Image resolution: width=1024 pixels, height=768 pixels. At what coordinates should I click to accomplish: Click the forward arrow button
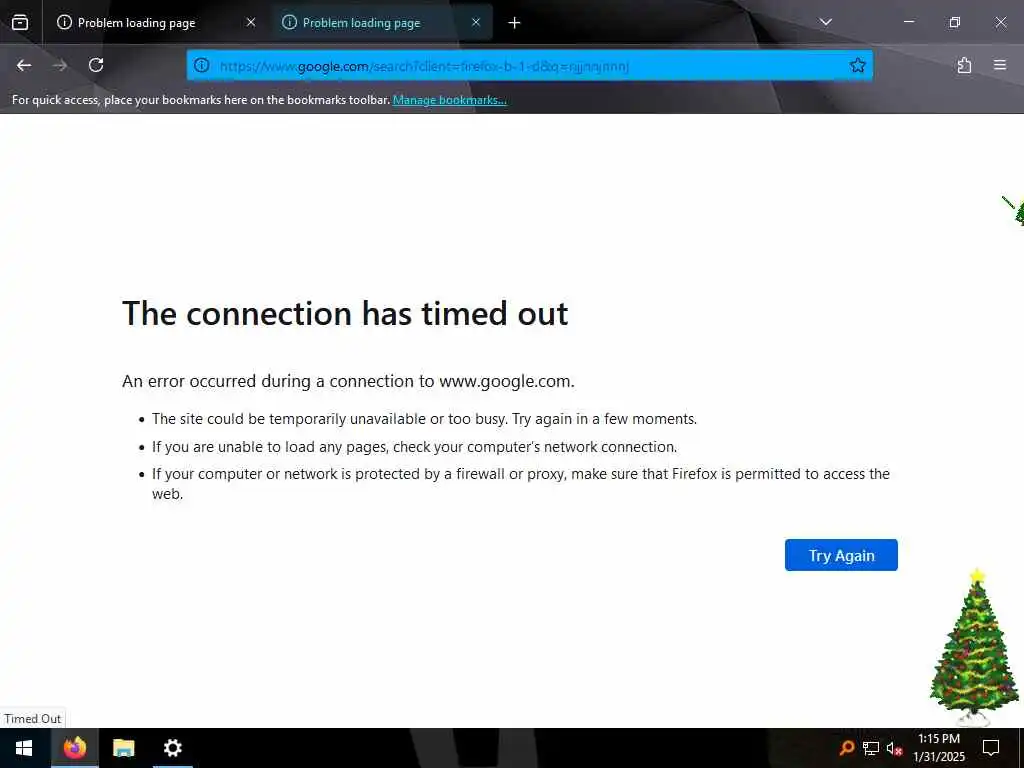[x=60, y=65]
